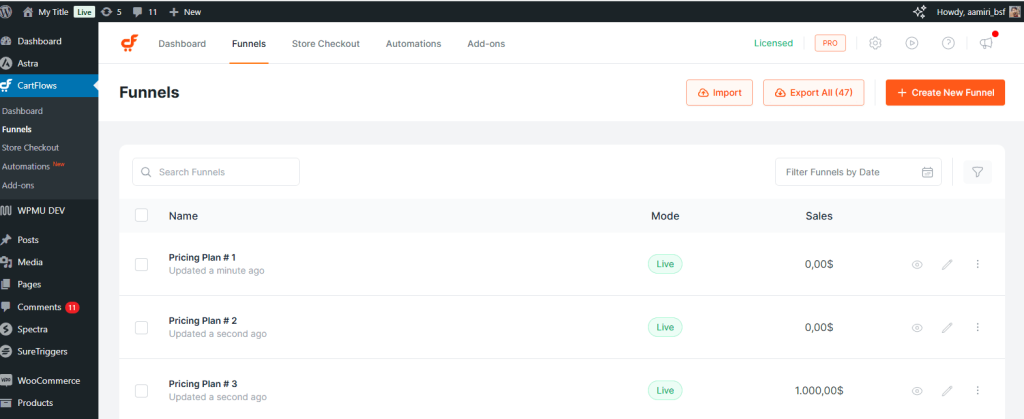Open the video tutorial play icon
Viewport: 1024px width, 419px height.
[x=912, y=43]
